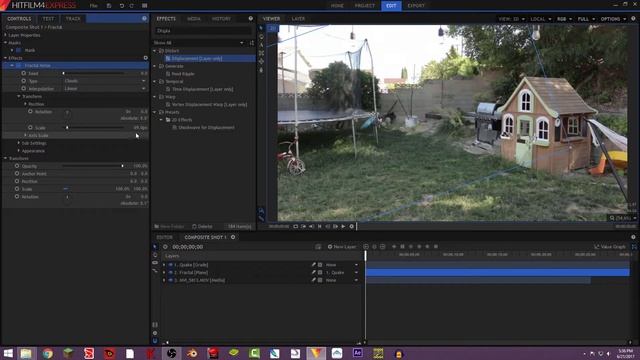
Task: Toggle Seed keyframe circle in Fractal Noise
Action: pos(23,73)
